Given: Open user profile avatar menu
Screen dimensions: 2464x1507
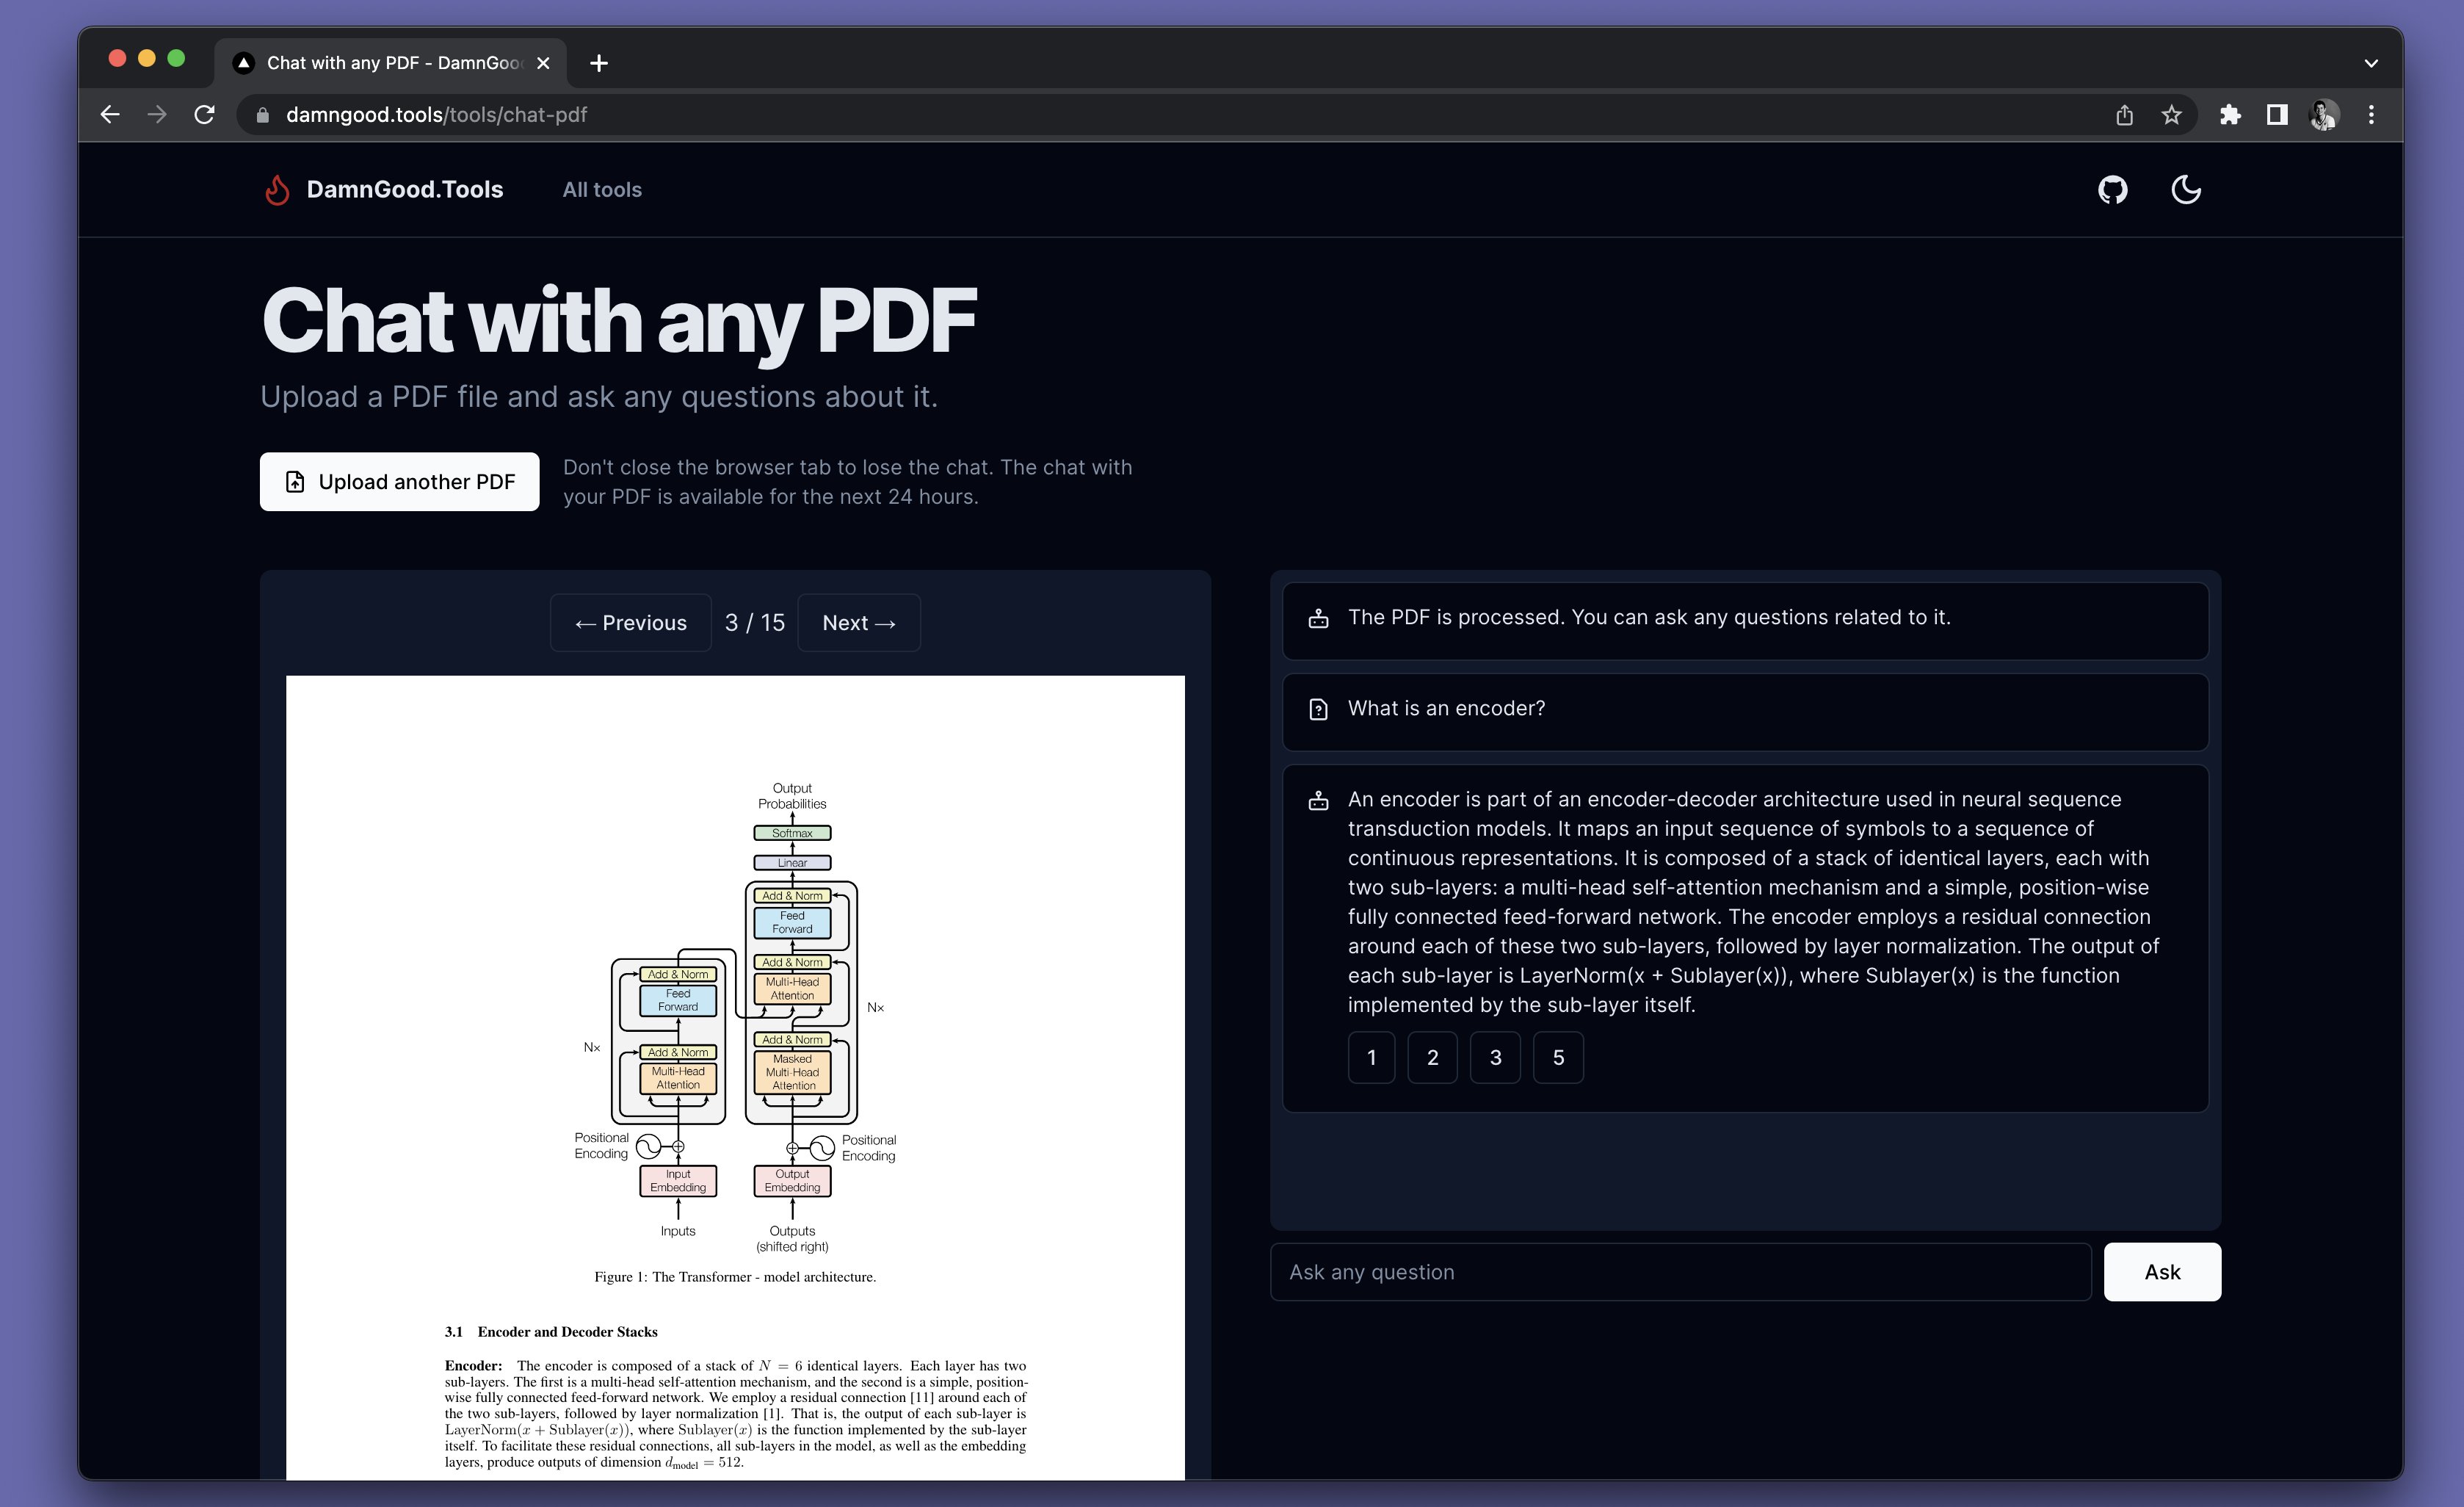Looking at the screenshot, I should [2324, 115].
